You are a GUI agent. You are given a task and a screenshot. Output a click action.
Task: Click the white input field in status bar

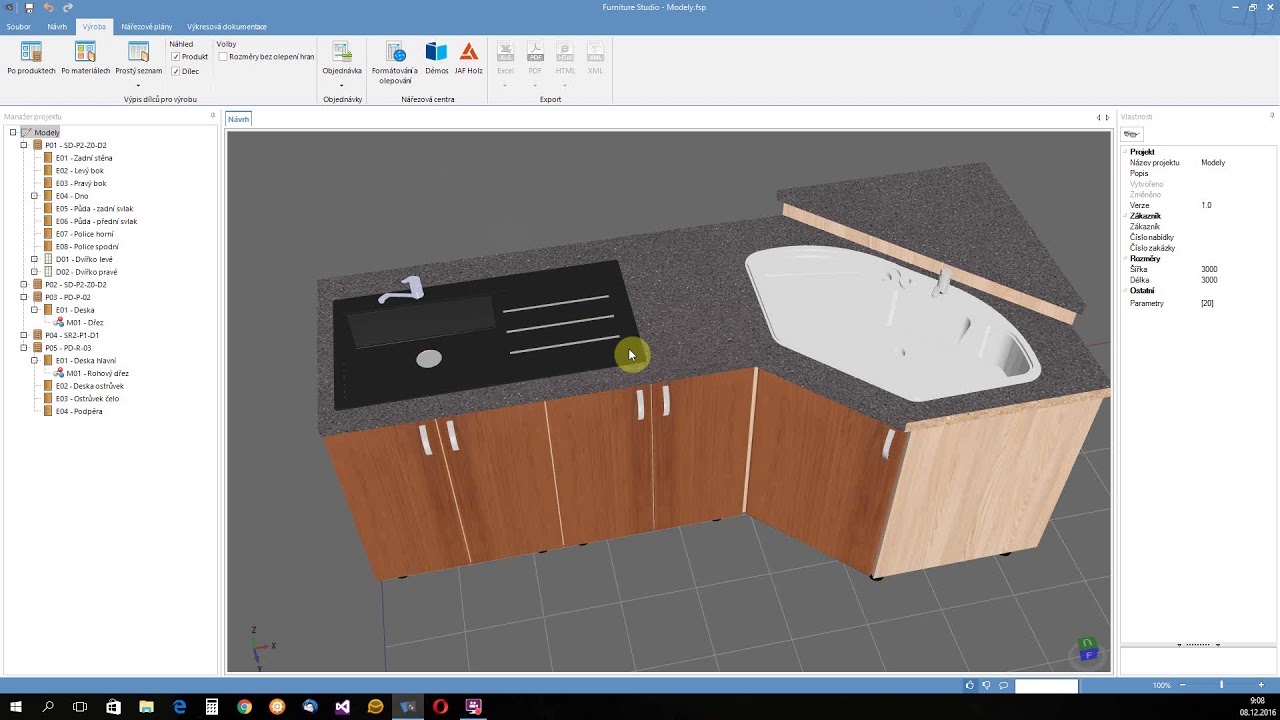[1046, 686]
